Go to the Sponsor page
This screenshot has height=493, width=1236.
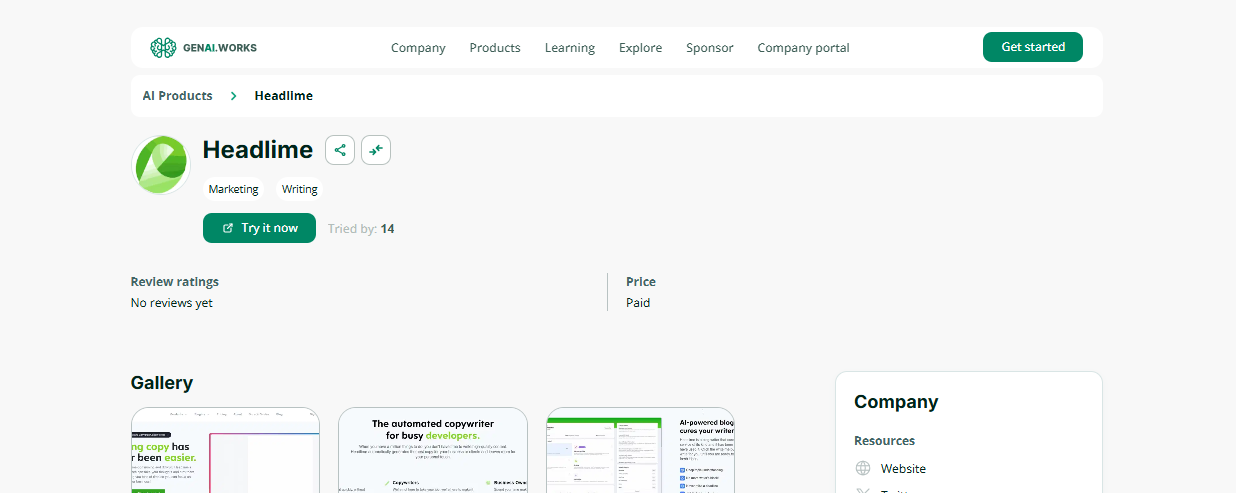[710, 48]
